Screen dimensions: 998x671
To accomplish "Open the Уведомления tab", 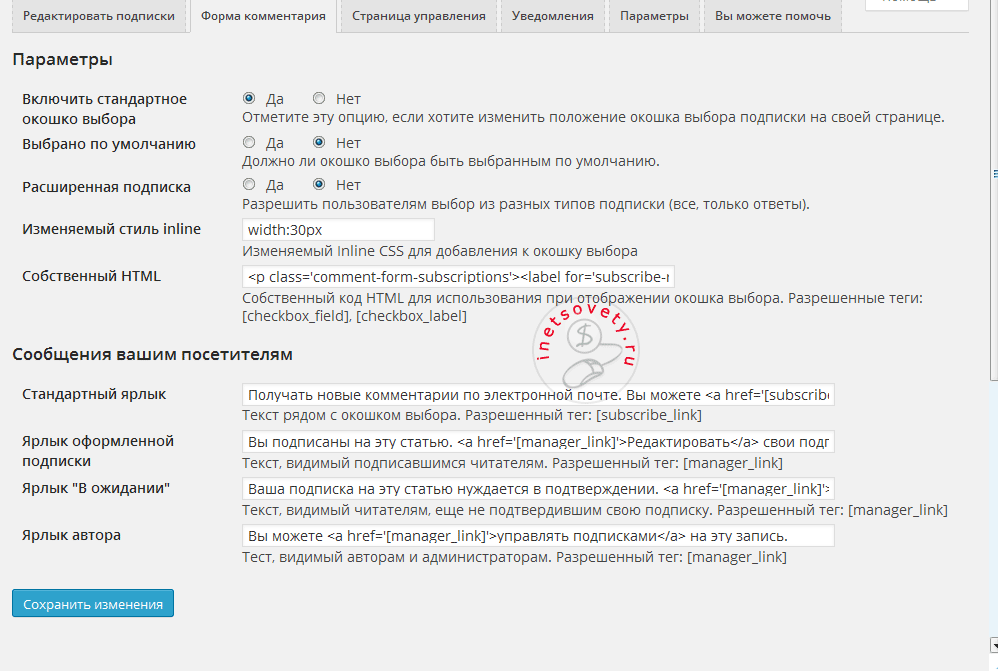I will [551, 16].
